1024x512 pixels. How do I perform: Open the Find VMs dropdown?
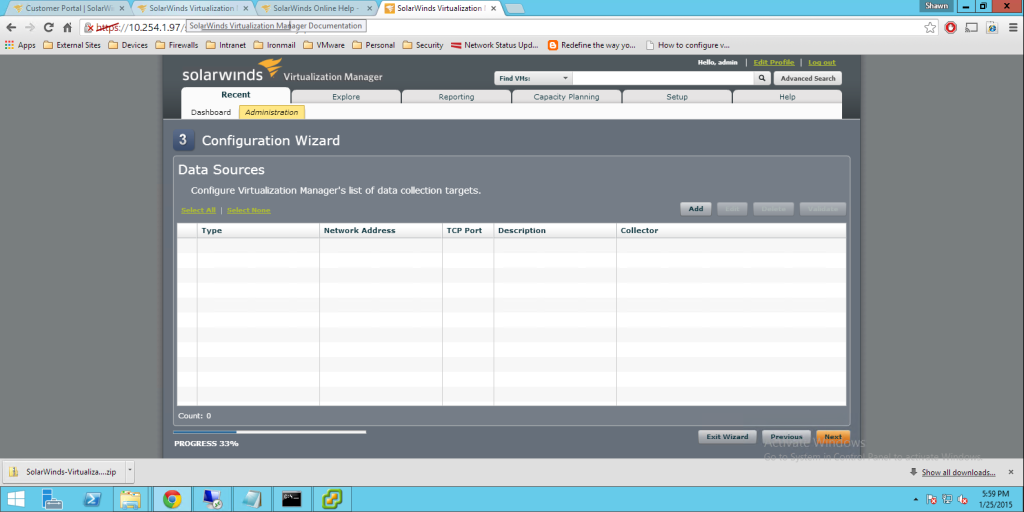coord(533,78)
